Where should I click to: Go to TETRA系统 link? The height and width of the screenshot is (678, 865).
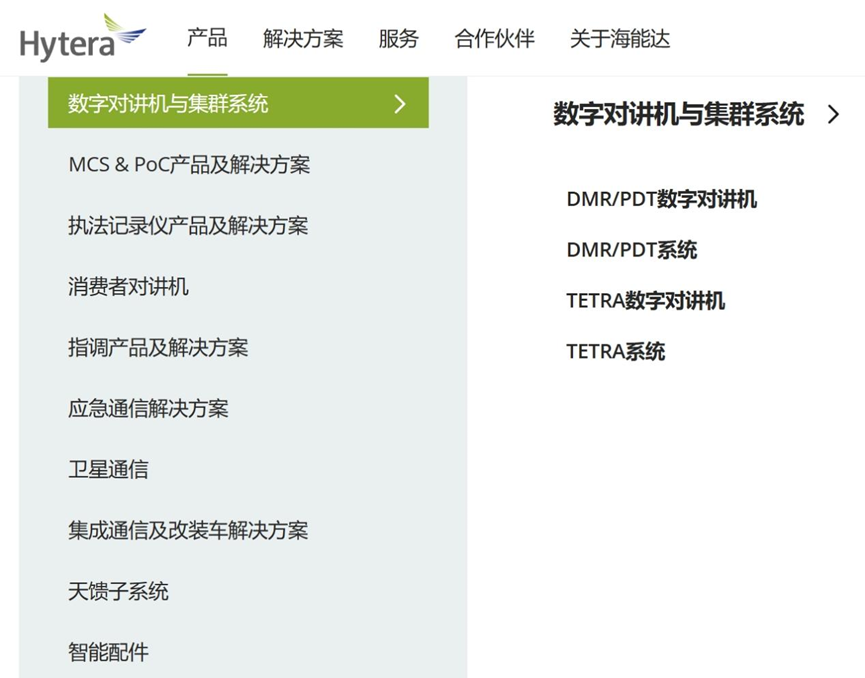click(615, 351)
